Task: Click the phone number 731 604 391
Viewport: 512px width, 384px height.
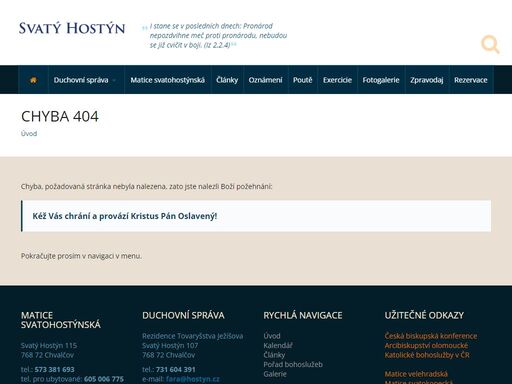Action: click(176, 369)
